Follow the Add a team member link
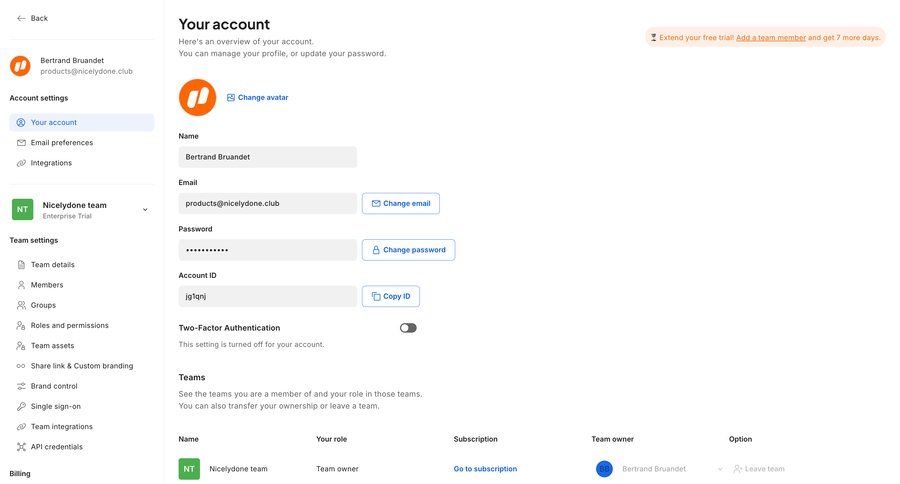The image size is (900, 484). pyautogui.click(x=770, y=37)
